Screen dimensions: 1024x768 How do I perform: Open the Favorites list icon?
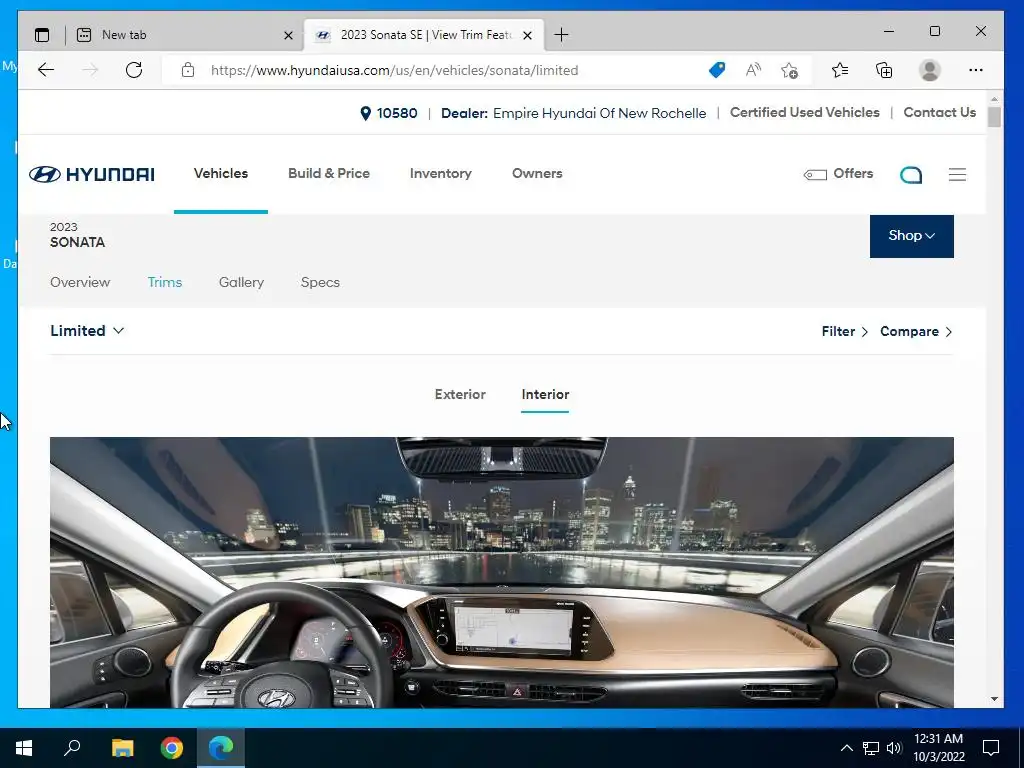point(840,70)
